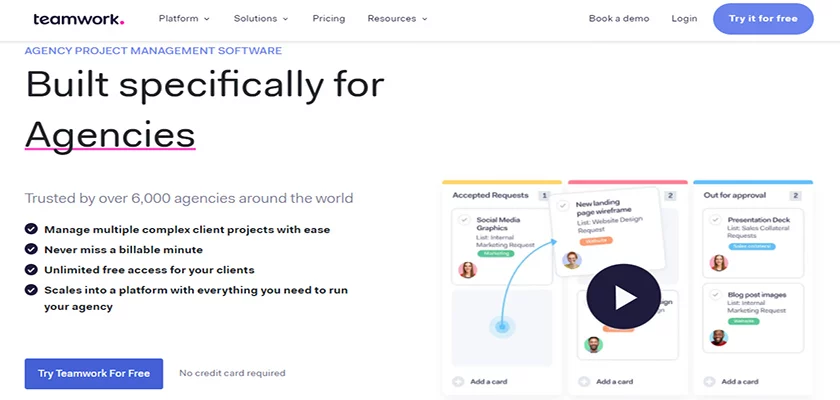The width and height of the screenshot is (840, 400).
Task: Expand the Solutions chevron
Action: click(x=286, y=19)
